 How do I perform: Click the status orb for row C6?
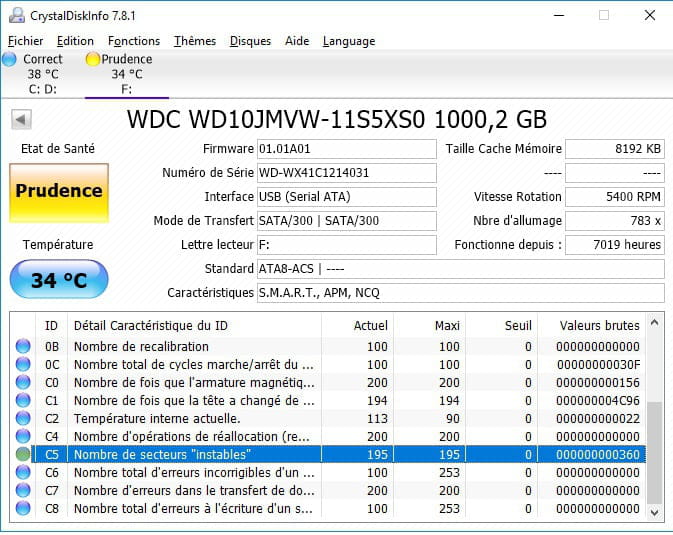pos(23,472)
